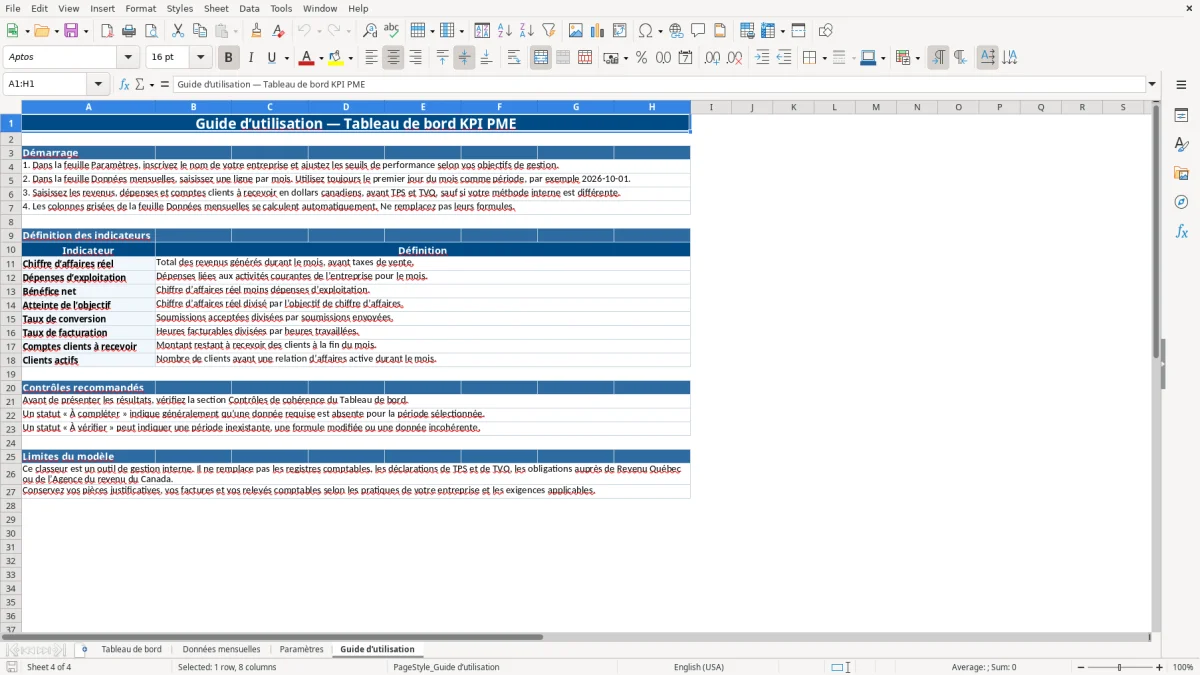Toggle Bold formatting
Image resolution: width=1200 pixels, height=675 pixels.
[x=229, y=58]
